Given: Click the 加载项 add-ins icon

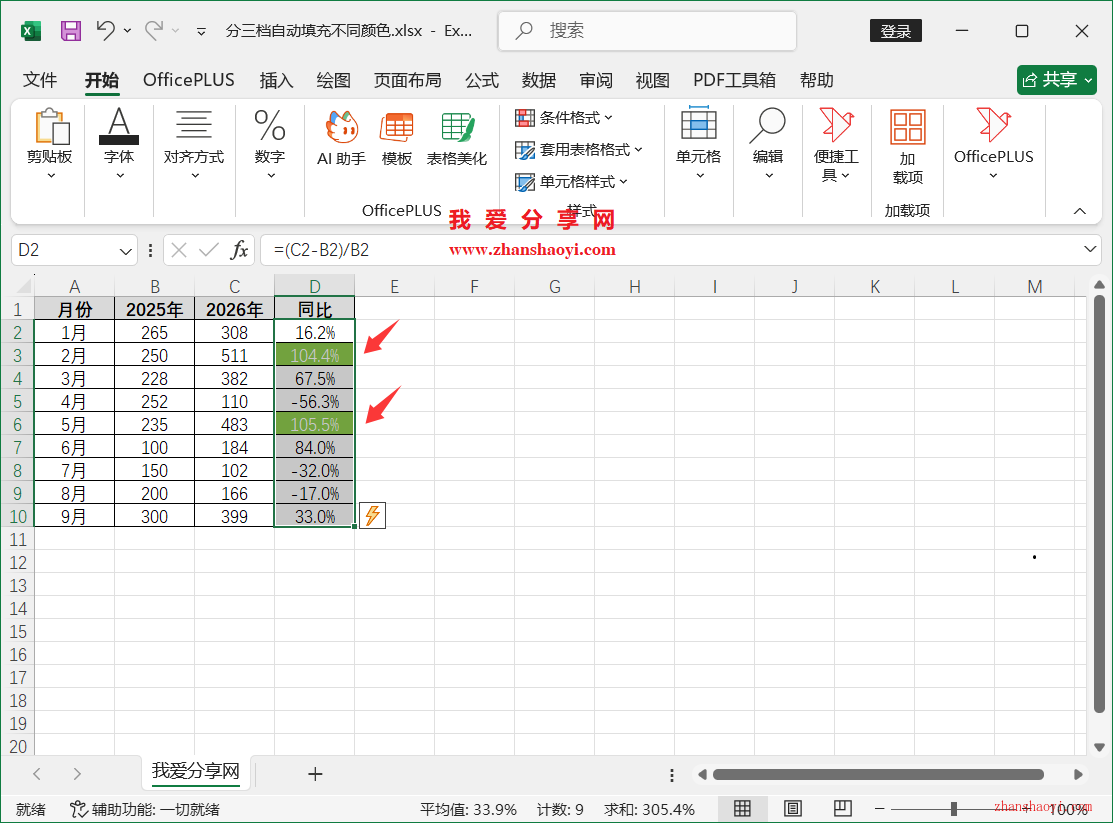Looking at the screenshot, I should [908, 147].
